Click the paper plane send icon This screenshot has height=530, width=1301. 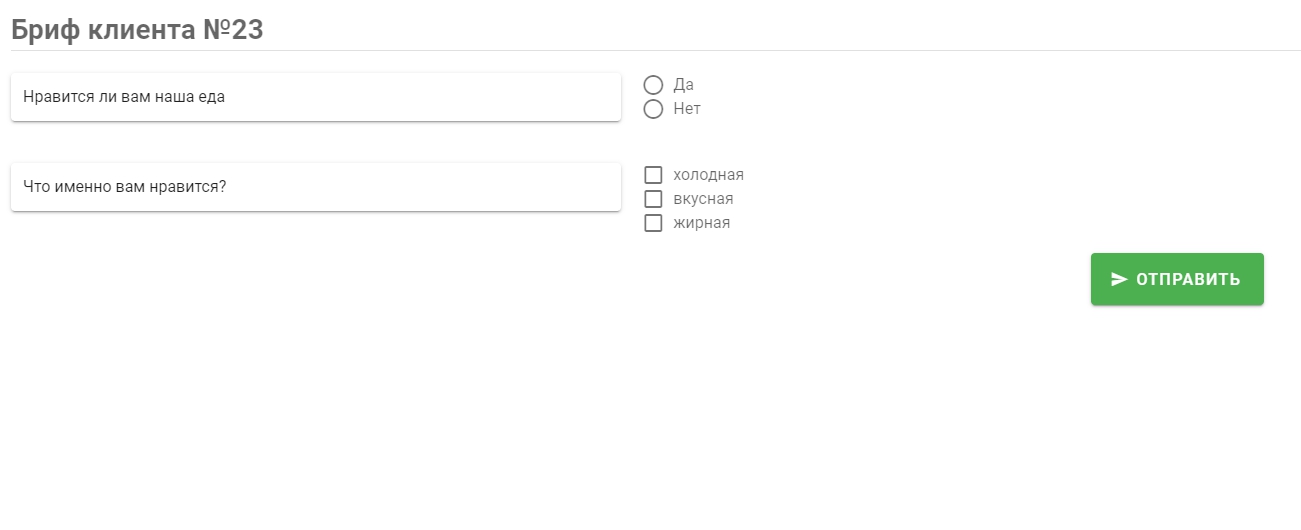point(1119,279)
